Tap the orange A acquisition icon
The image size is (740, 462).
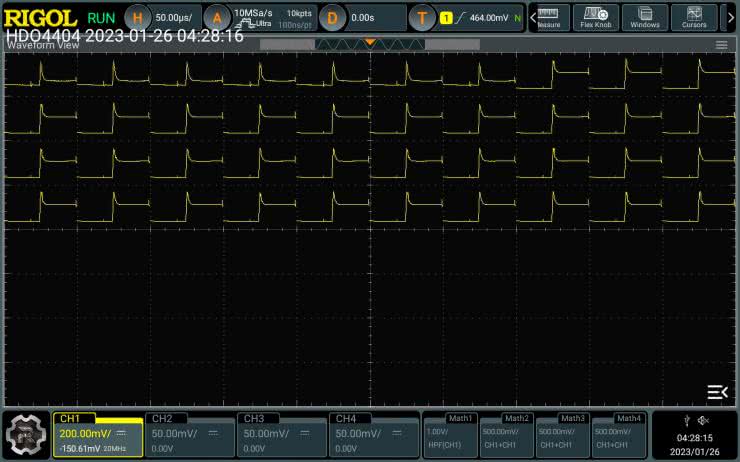(217, 17)
